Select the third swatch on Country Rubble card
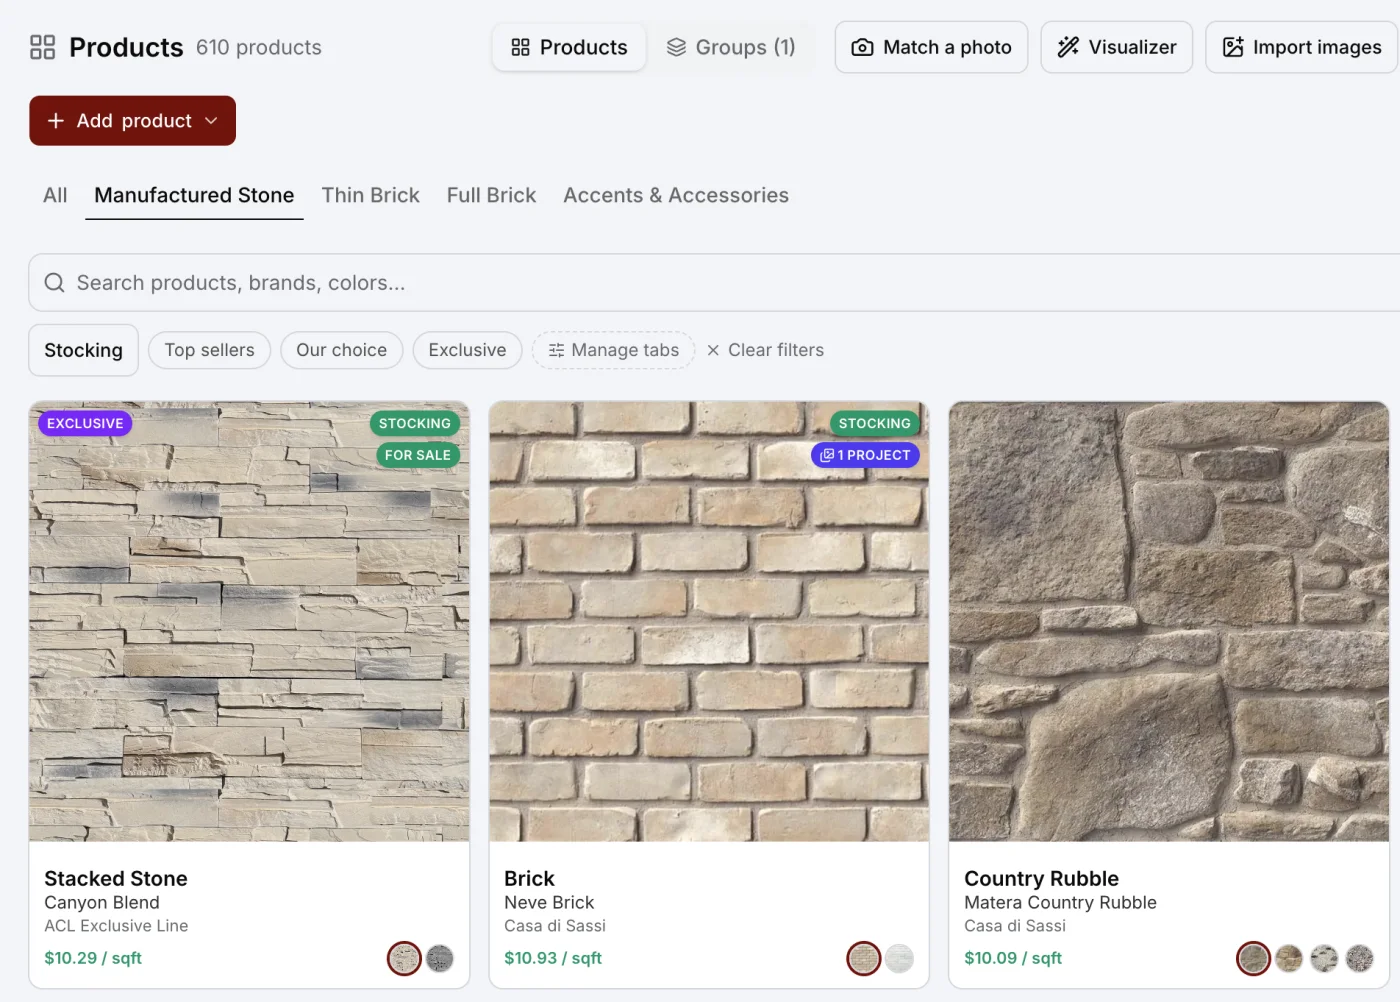 (x=1324, y=958)
